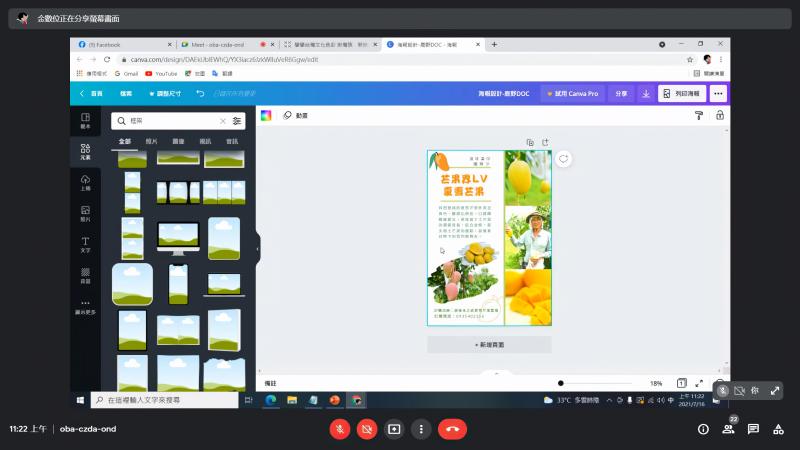
Task: Choose the laptop frame thumbnail
Action: pos(224,285)
